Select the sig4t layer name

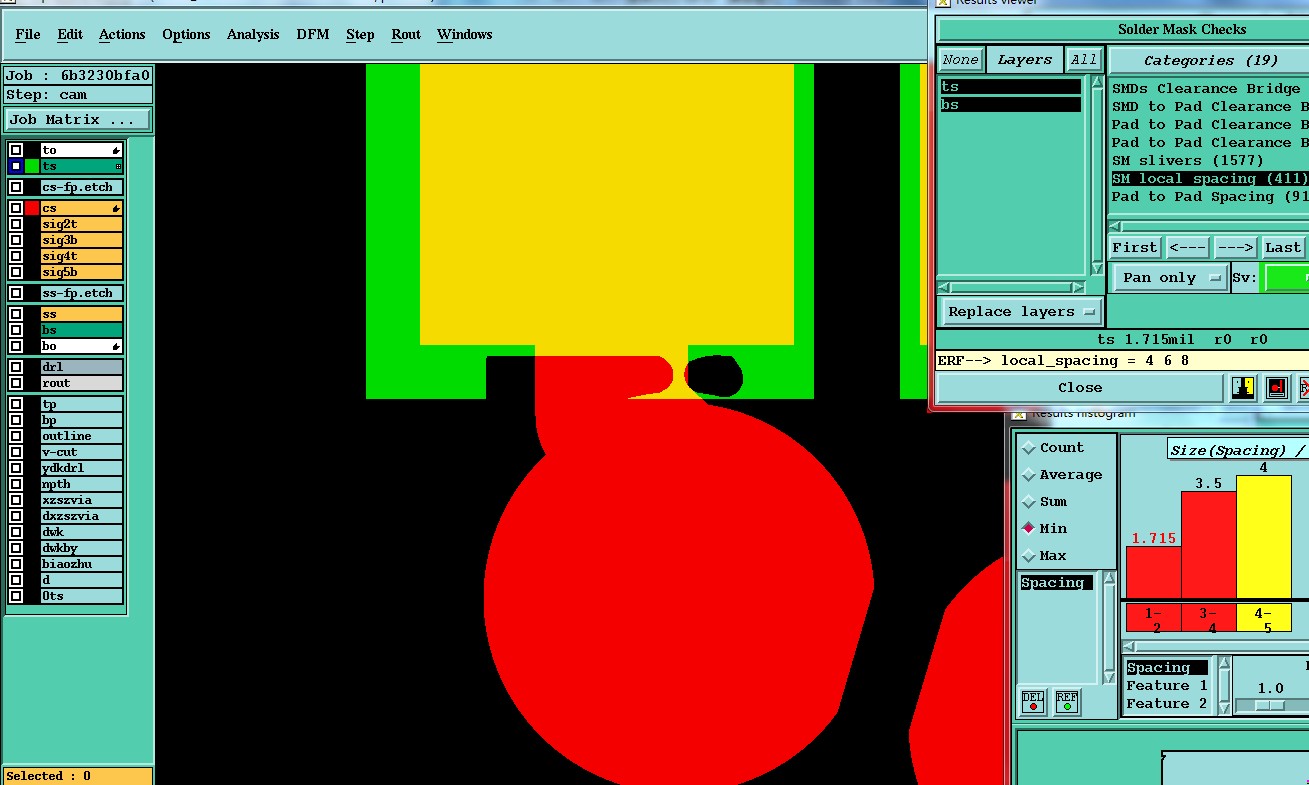(x=82, y=256)
